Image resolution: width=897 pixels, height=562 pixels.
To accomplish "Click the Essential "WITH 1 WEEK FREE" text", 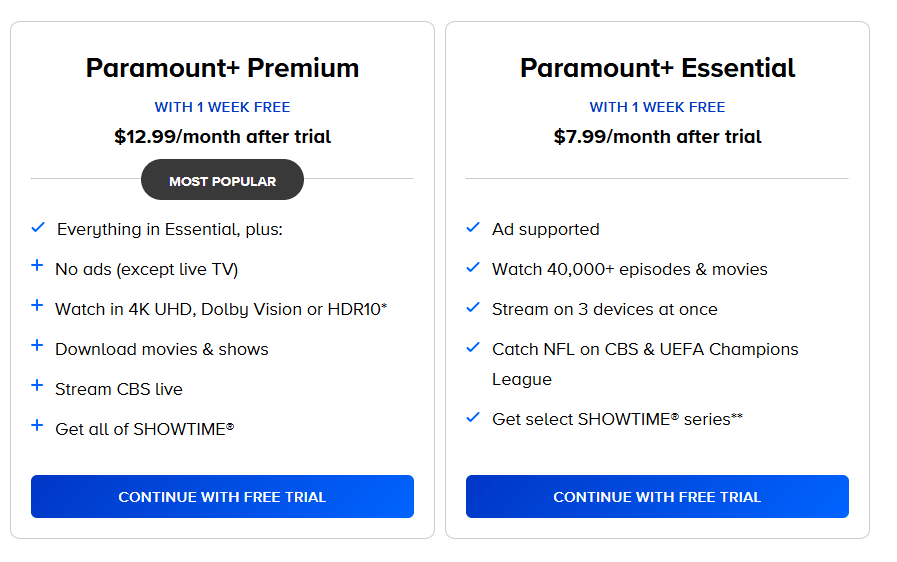I will 657,107.
